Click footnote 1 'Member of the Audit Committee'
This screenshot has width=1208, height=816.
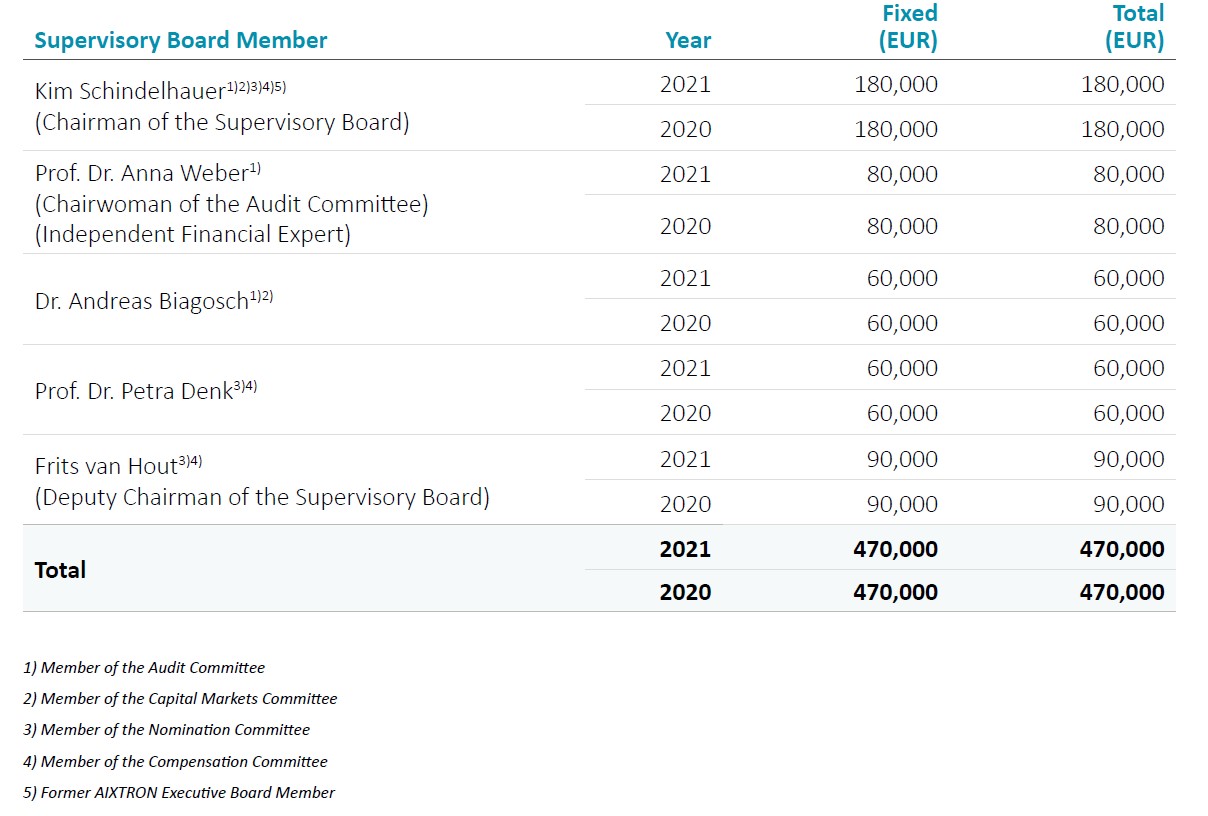(144, 668)
